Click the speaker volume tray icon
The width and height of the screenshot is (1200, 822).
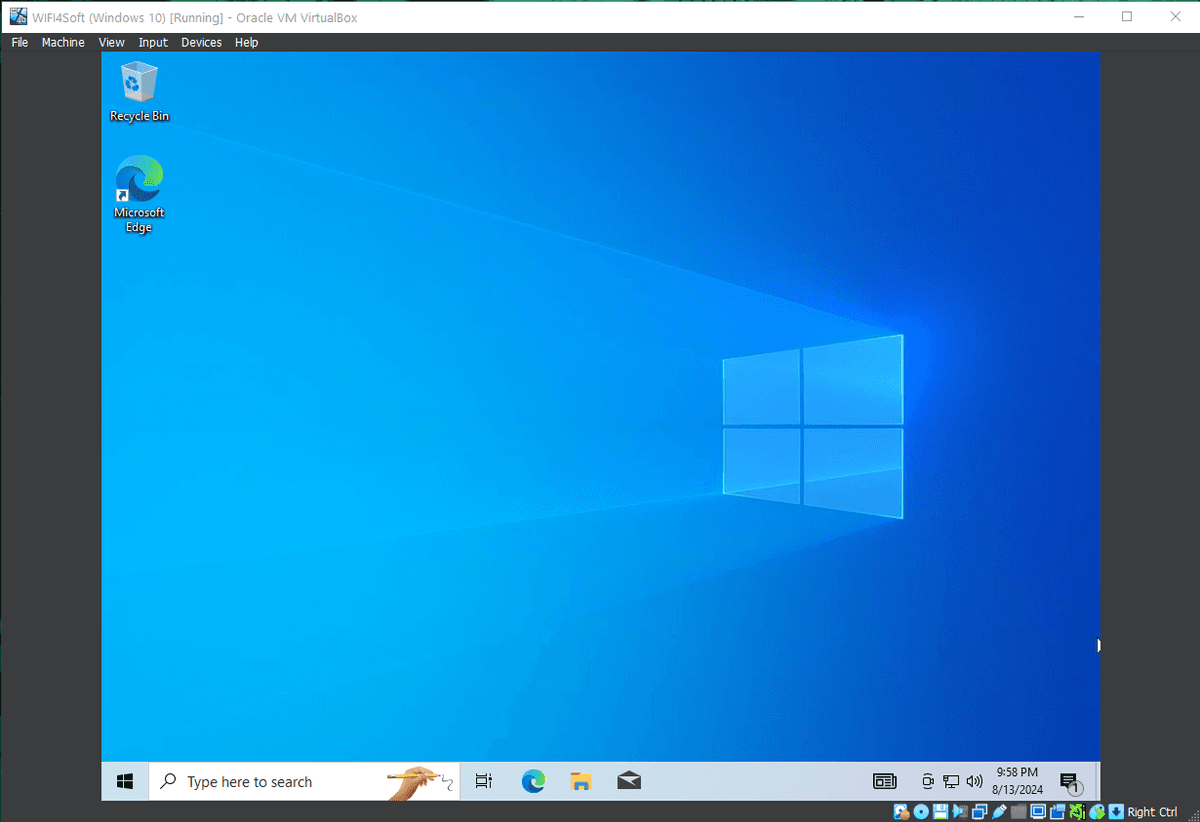pos(974,781)
